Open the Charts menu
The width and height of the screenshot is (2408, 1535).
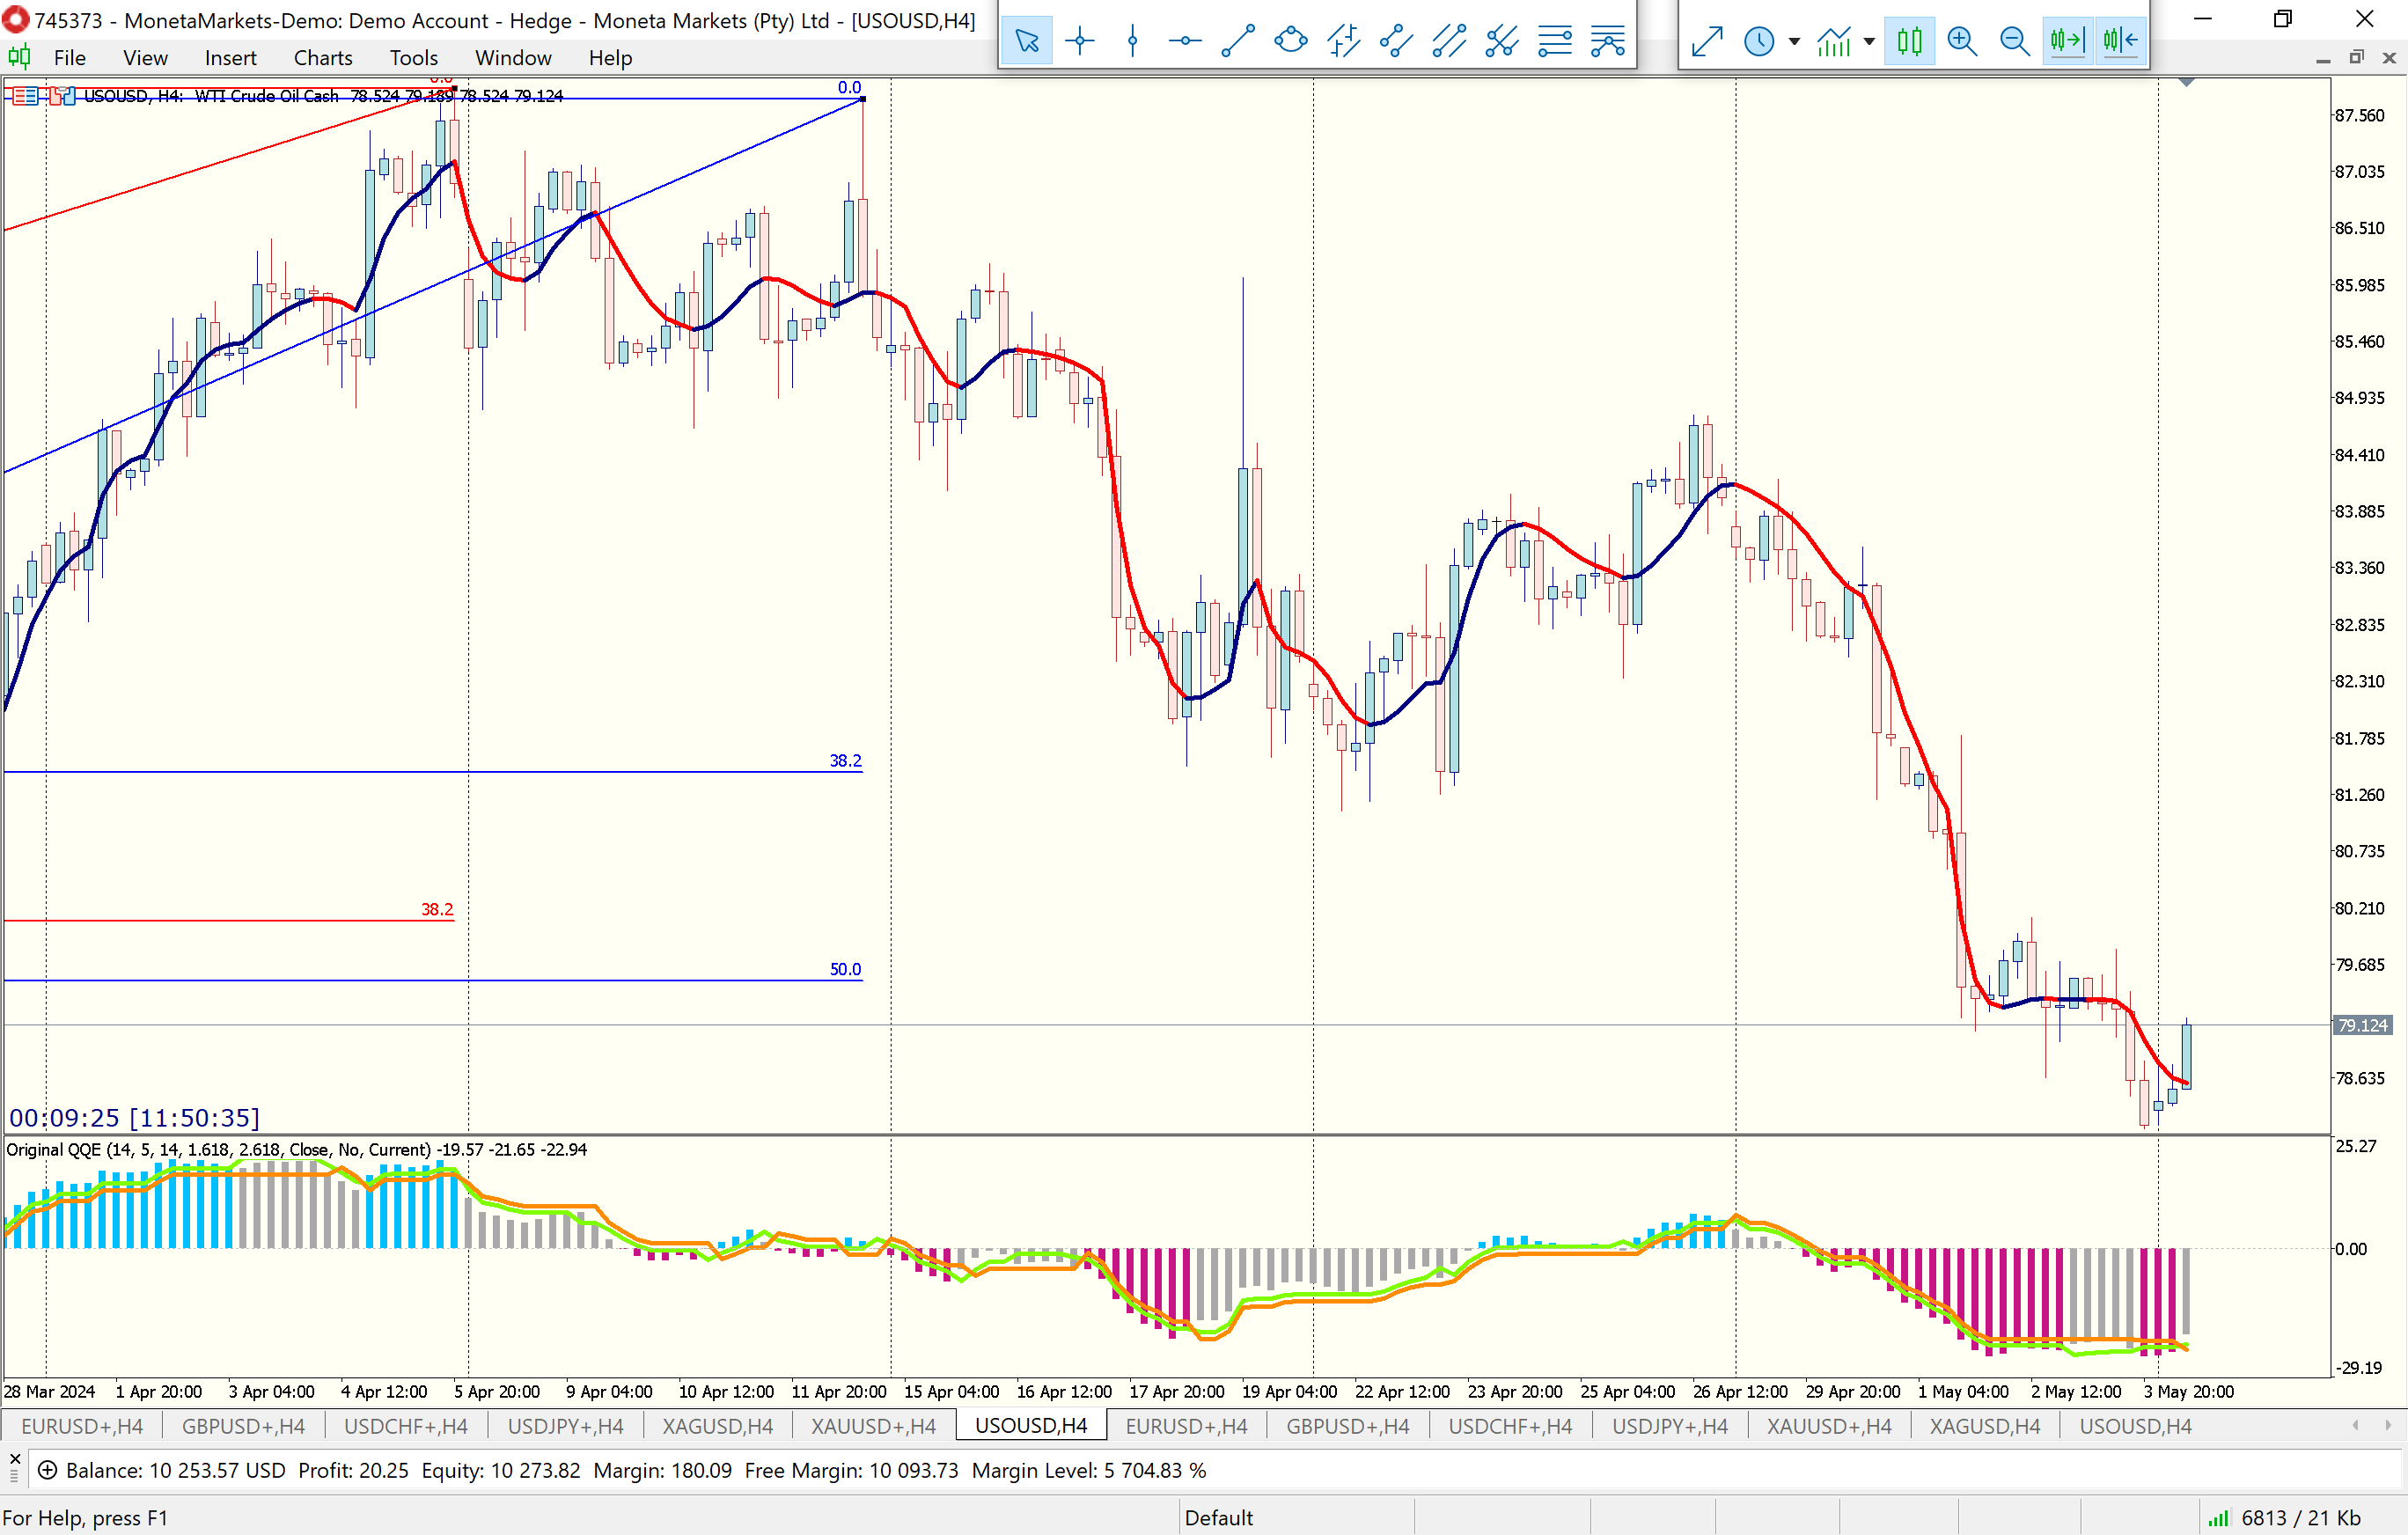pos(322,58)
